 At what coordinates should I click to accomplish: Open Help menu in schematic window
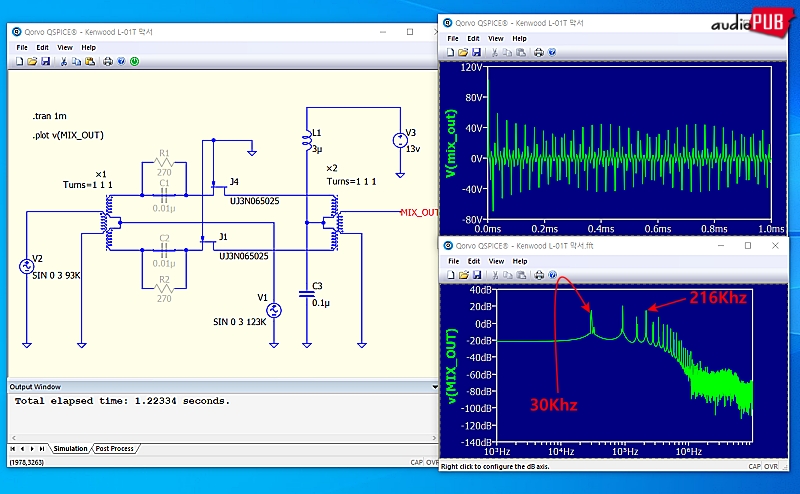click(88, 47)
